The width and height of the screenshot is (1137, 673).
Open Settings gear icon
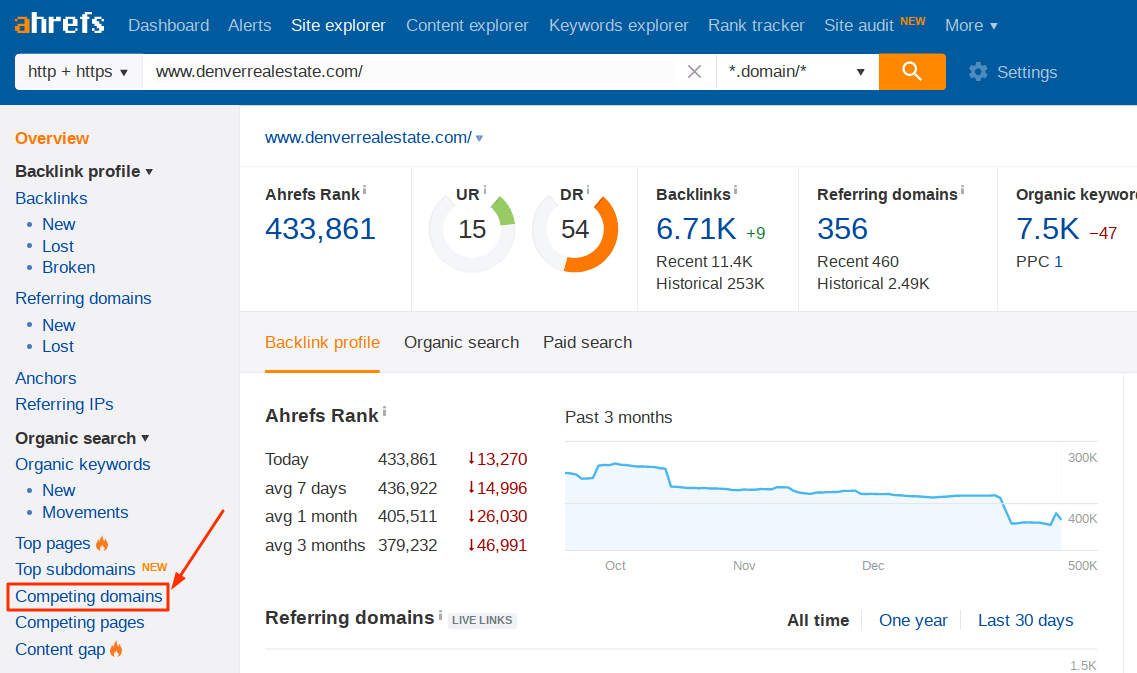pyautogui.click(x=978, y=72)
